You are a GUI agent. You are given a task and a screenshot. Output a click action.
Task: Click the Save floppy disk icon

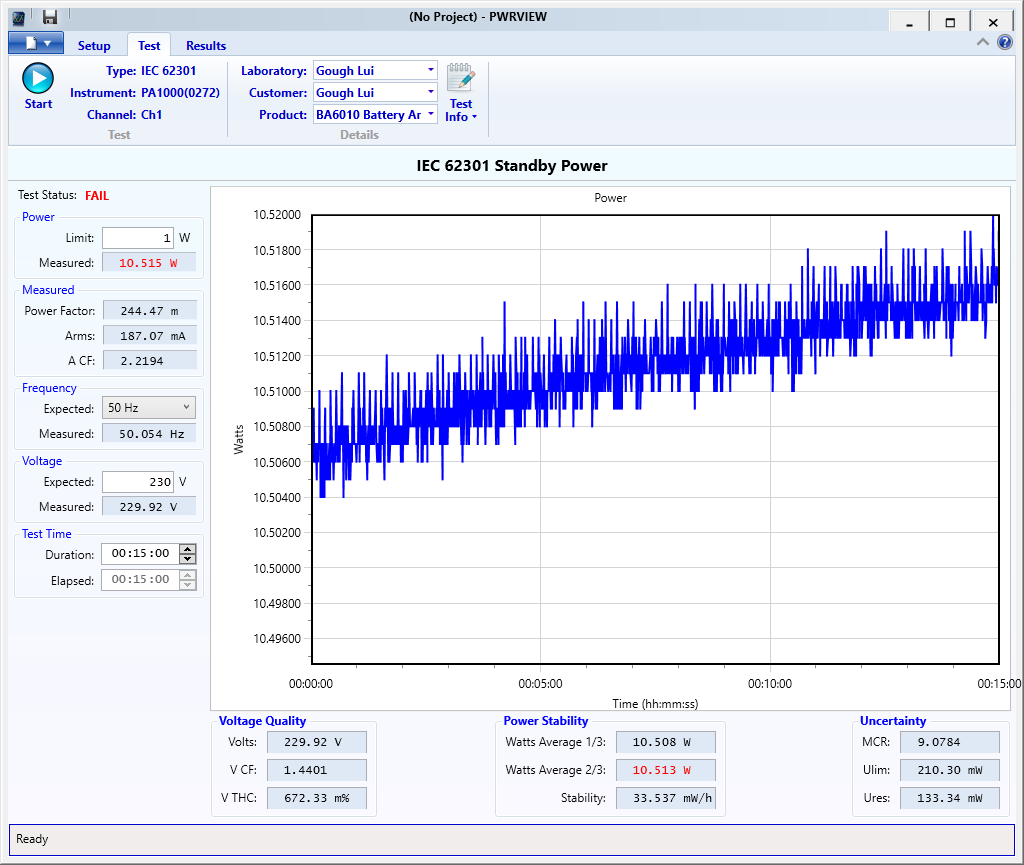[49, 17]
